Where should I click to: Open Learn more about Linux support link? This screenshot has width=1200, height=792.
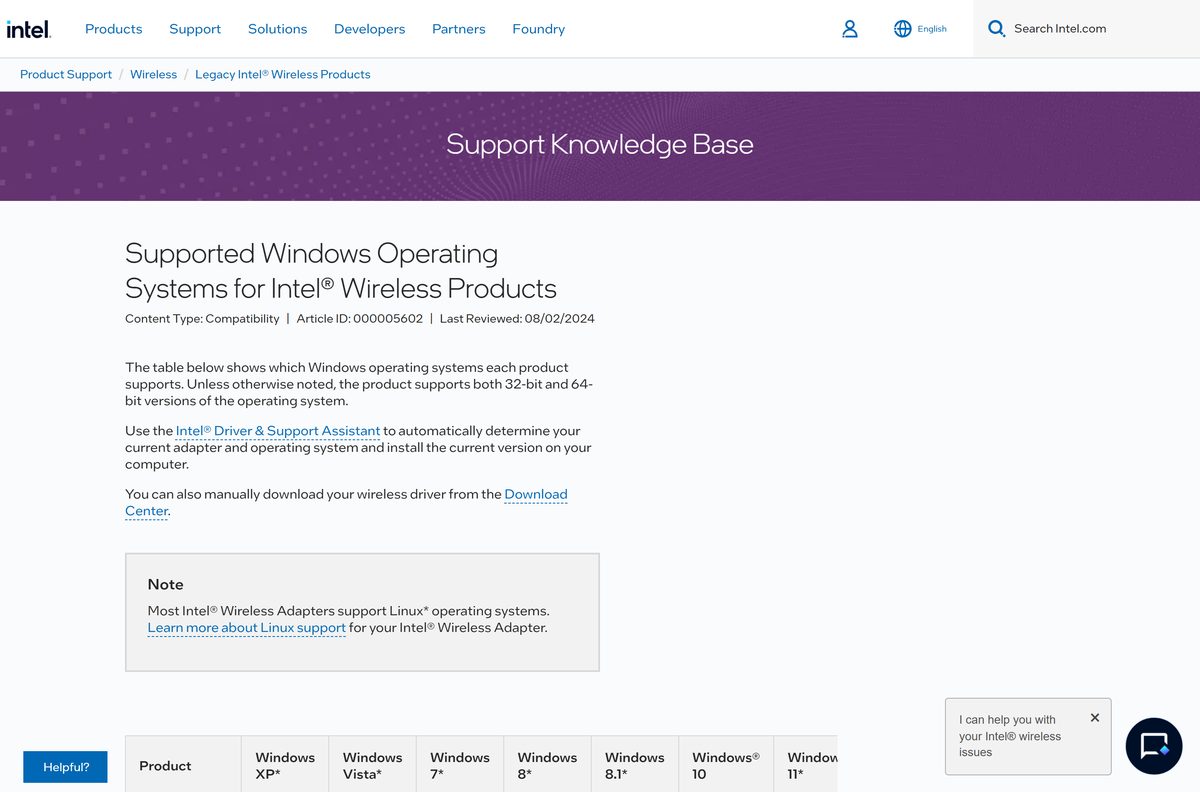pos(247,628)
